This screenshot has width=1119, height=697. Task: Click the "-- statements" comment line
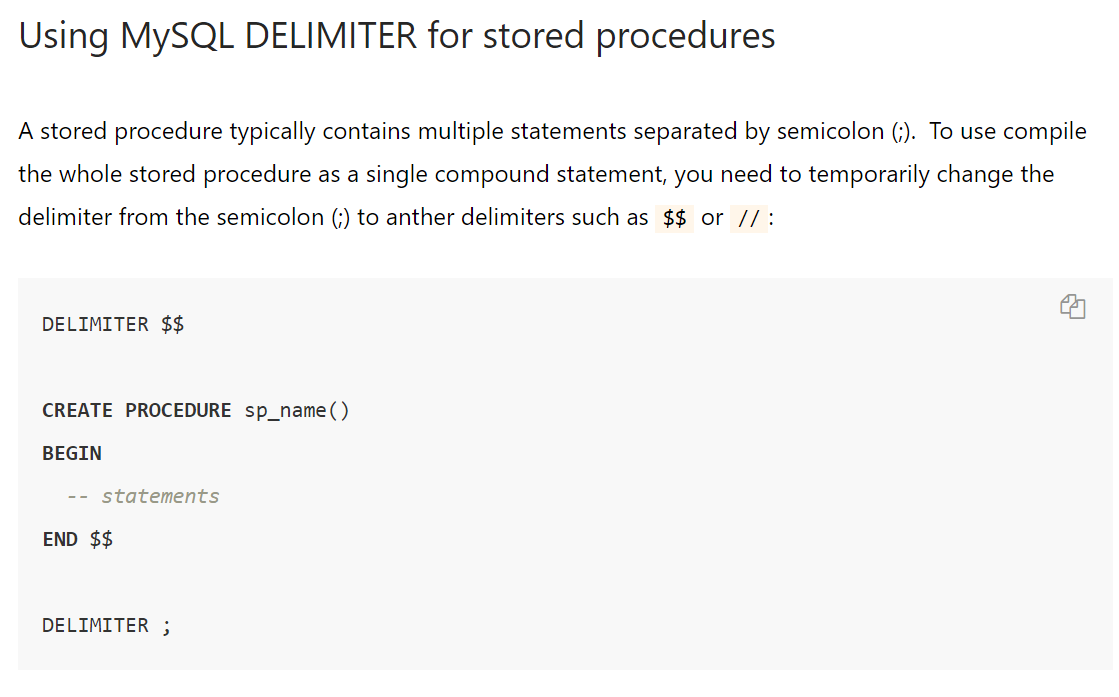pos(142,496)
